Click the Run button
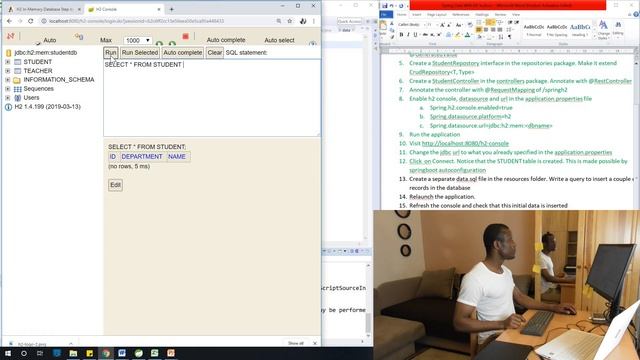 [111, 53]
